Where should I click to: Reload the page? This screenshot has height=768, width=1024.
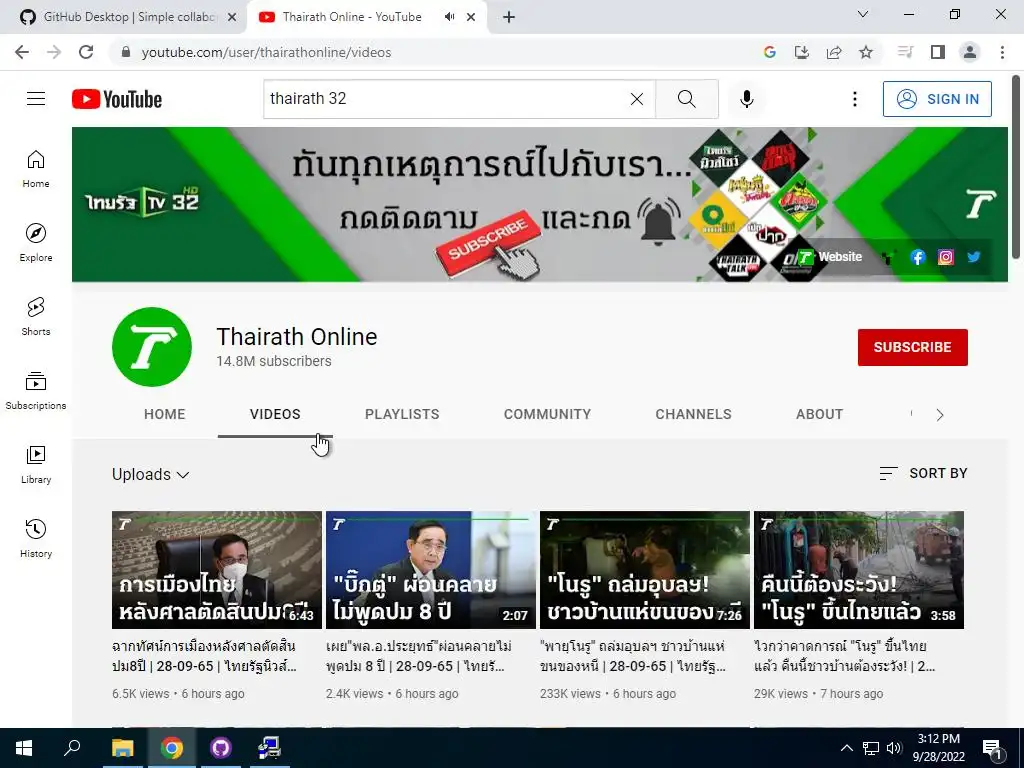pos(86,52)
